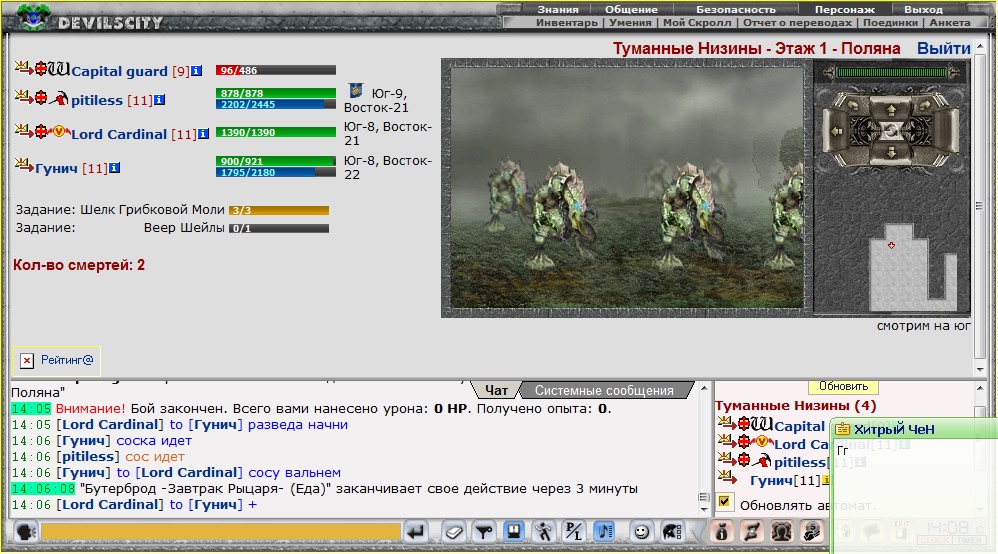Click the center refresh button on navigation pad
The image size is (998, 554).
click(x=891, y=131)
